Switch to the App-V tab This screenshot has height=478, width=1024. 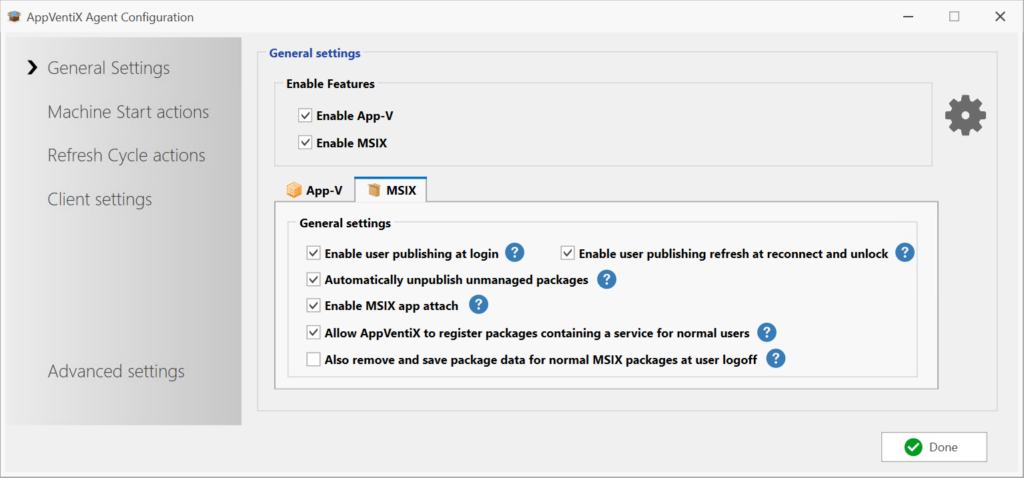click(x=314, y=189)
